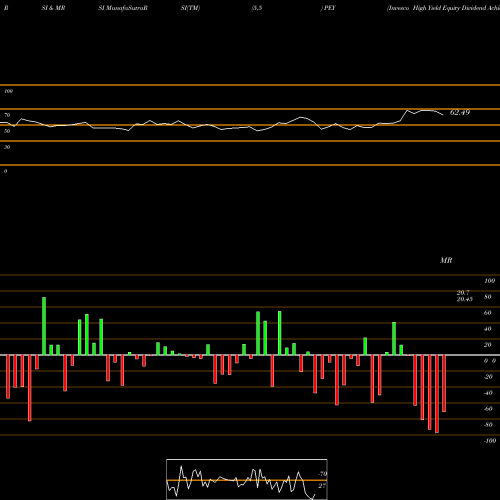Click the -100 label on the MR axis

click(x=490, y=441)
